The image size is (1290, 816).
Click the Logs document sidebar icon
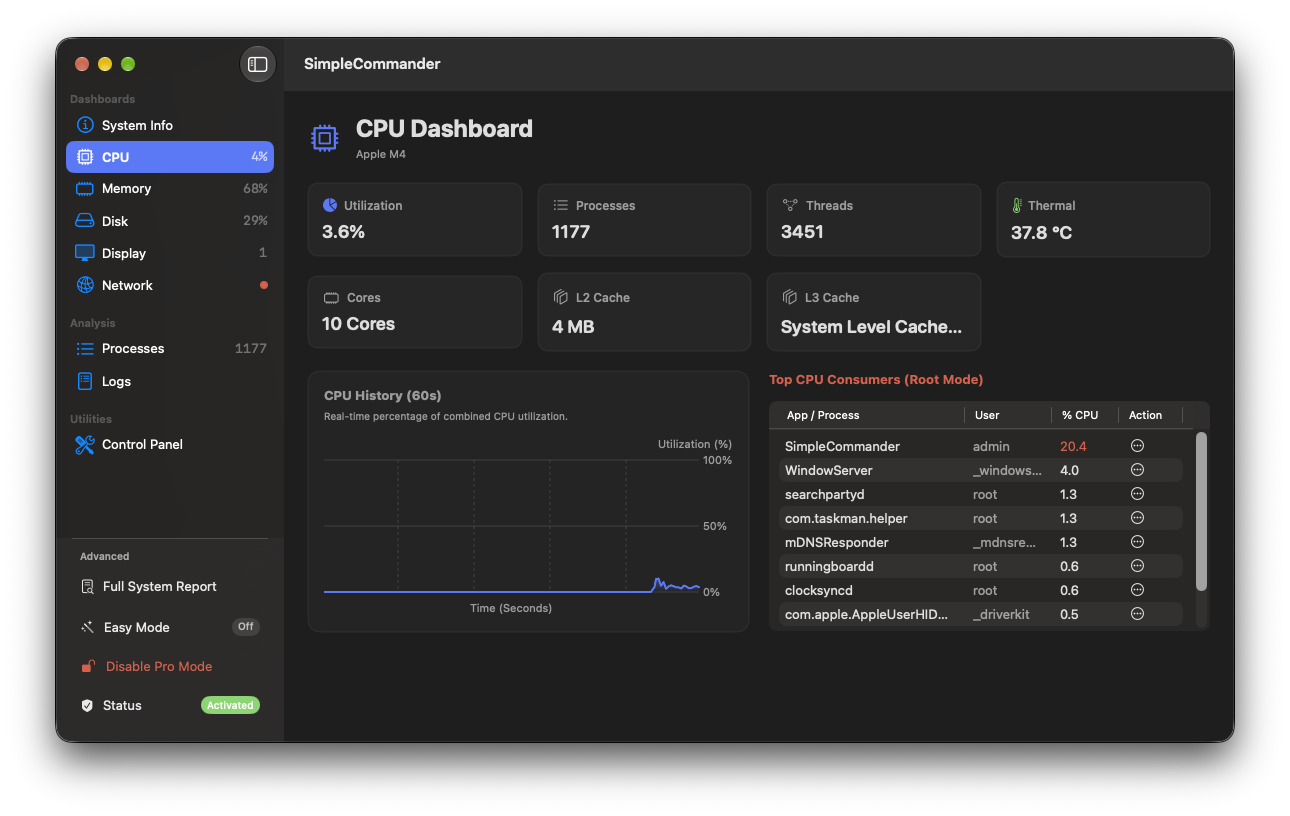tap(85, 381)
